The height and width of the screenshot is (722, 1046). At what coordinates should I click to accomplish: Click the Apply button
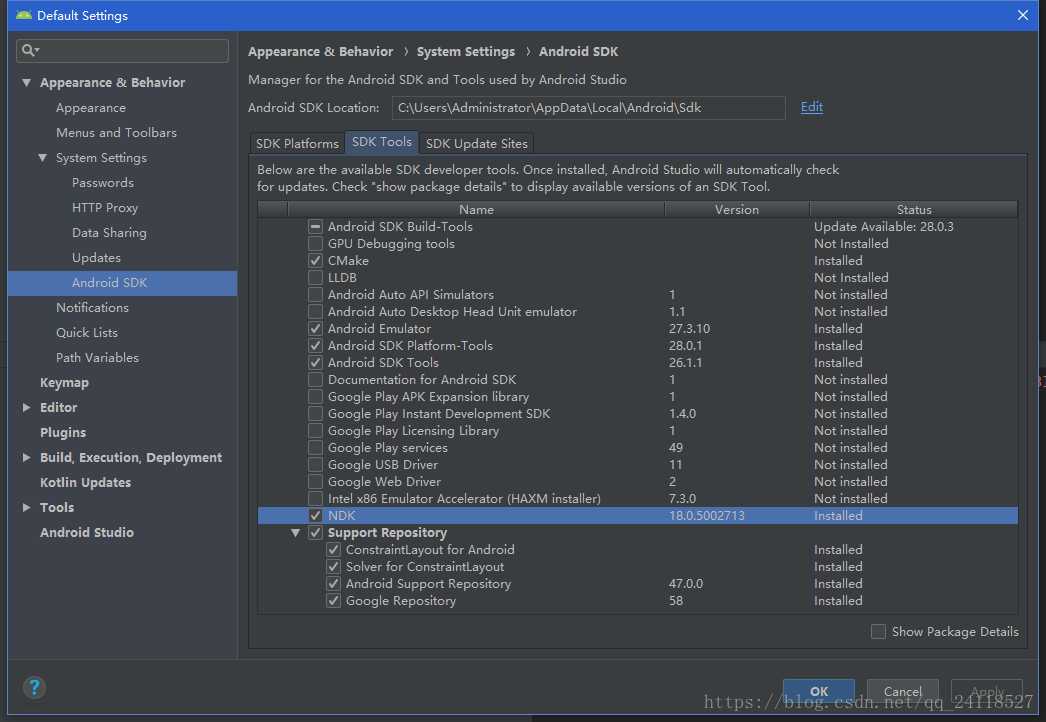coord(987,691)
